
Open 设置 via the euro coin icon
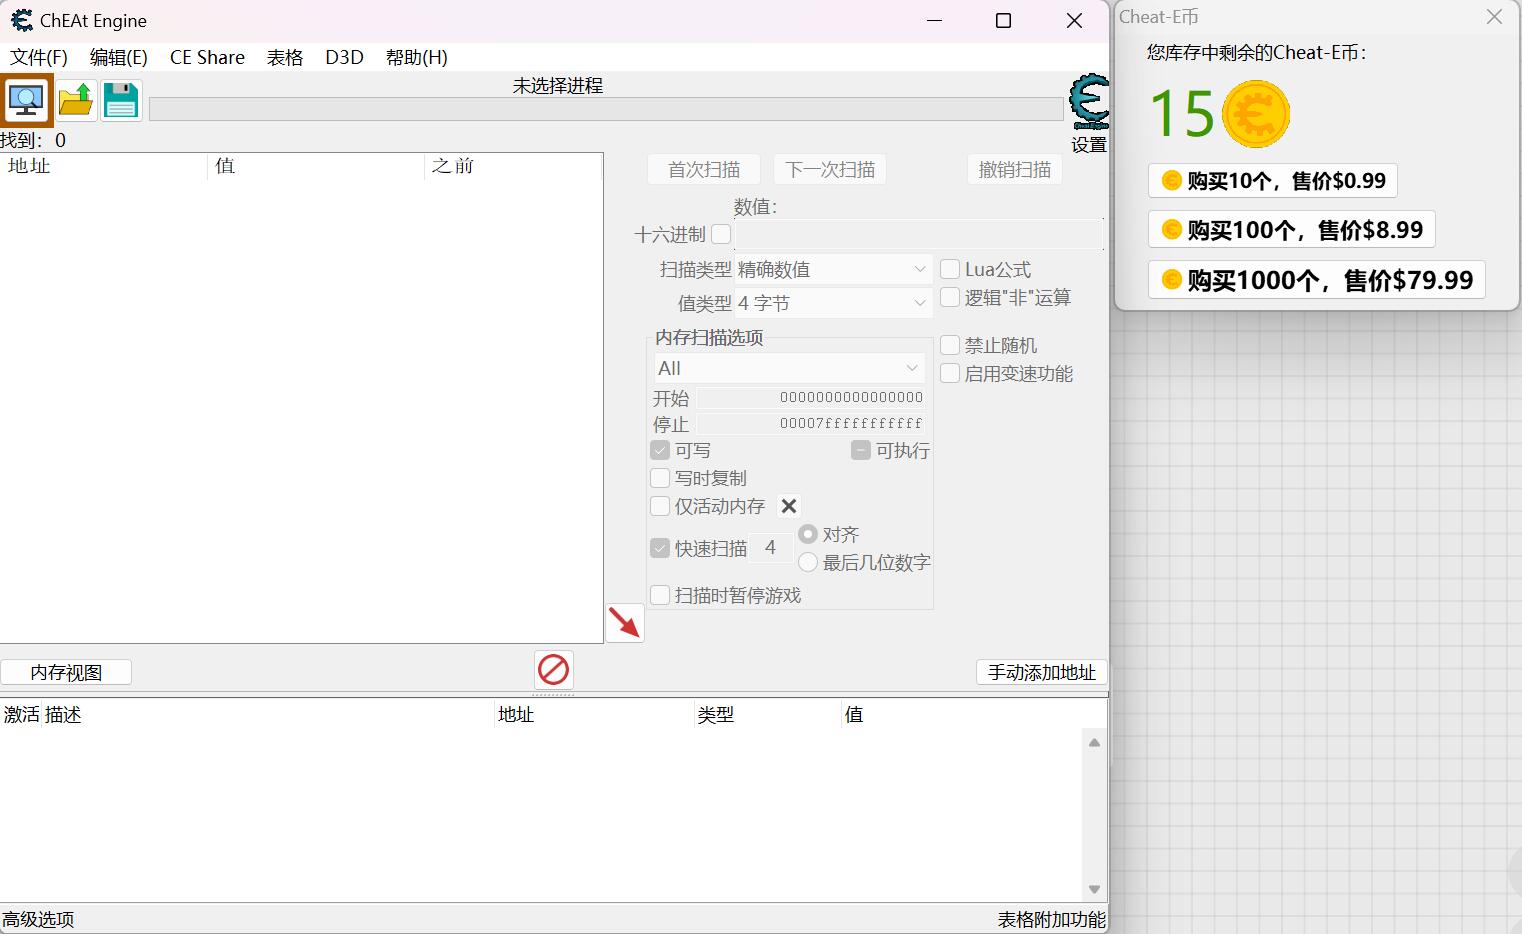1089,100
